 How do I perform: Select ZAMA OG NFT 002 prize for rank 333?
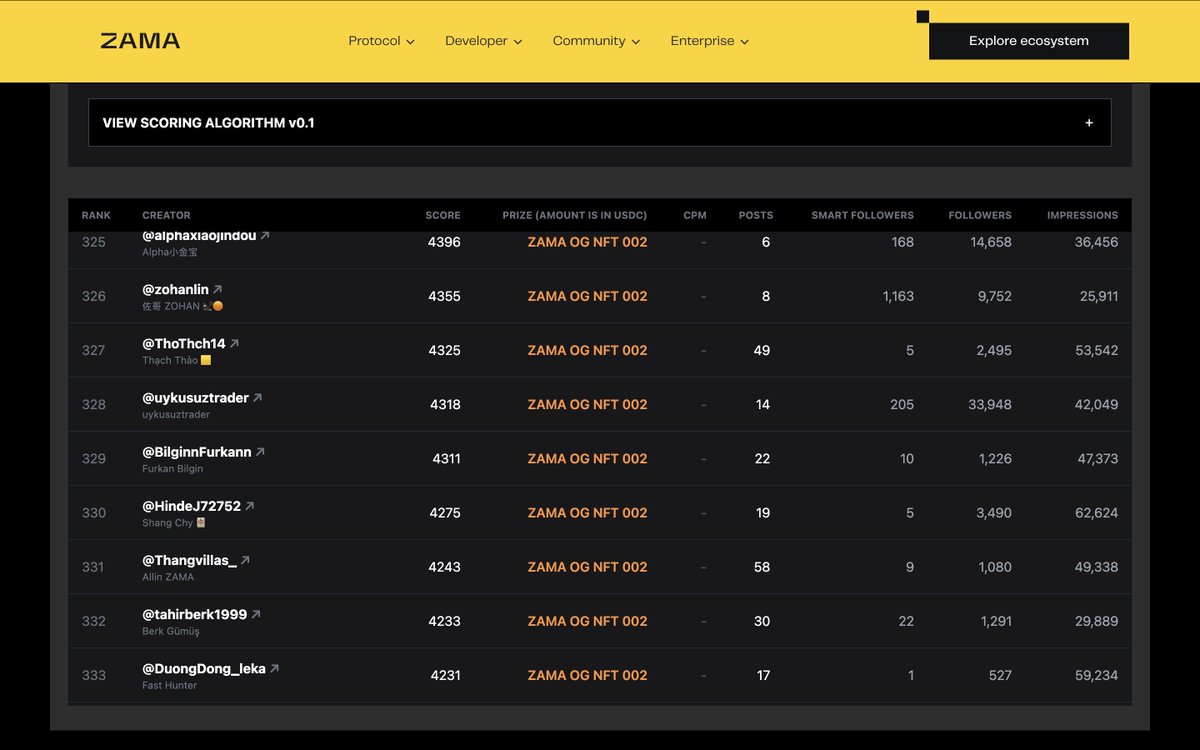pos(587,675)
